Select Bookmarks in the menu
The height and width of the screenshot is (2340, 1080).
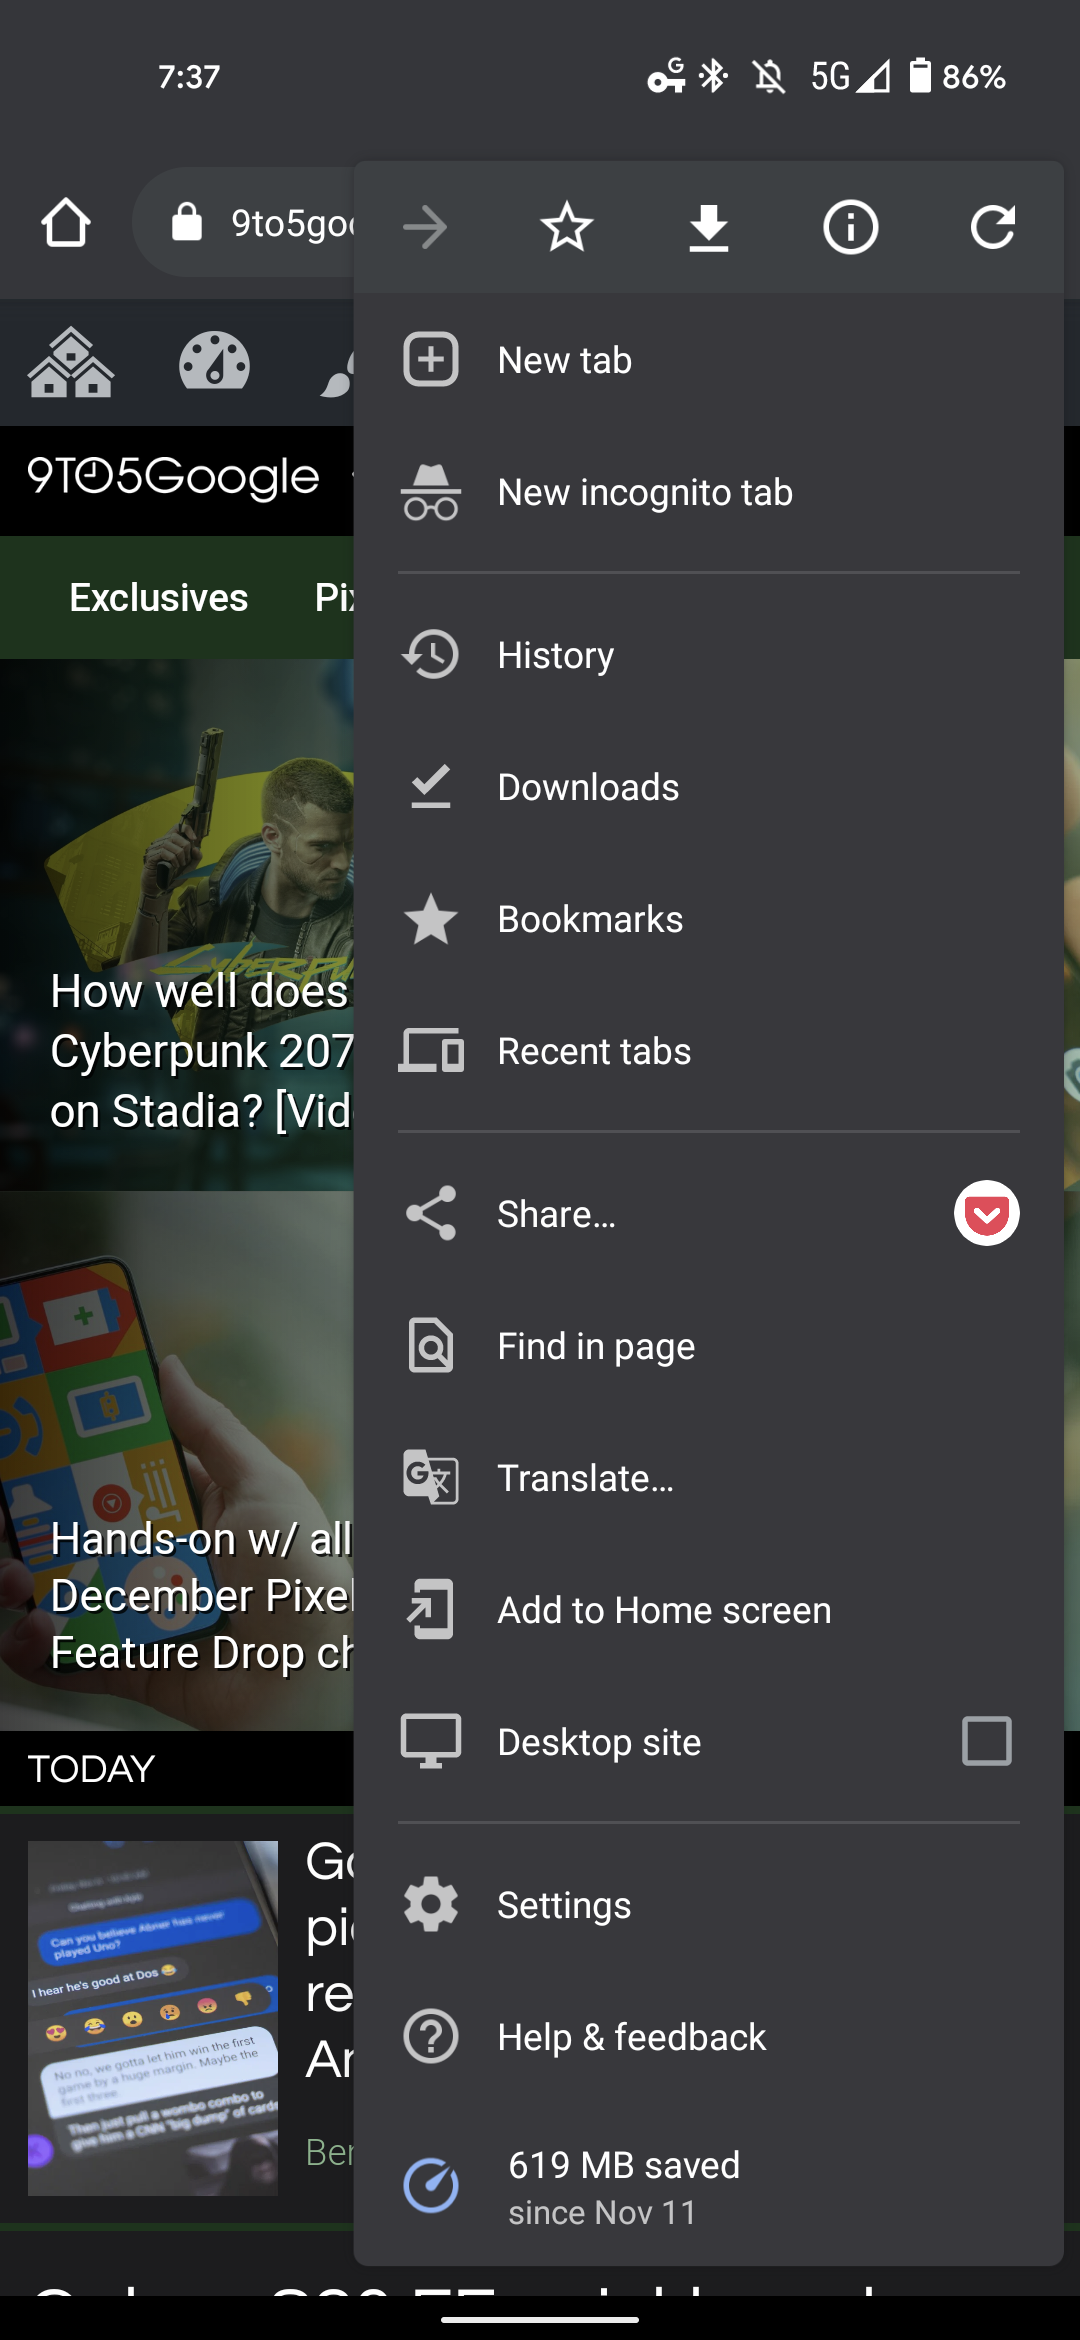(x=590, y=919)
